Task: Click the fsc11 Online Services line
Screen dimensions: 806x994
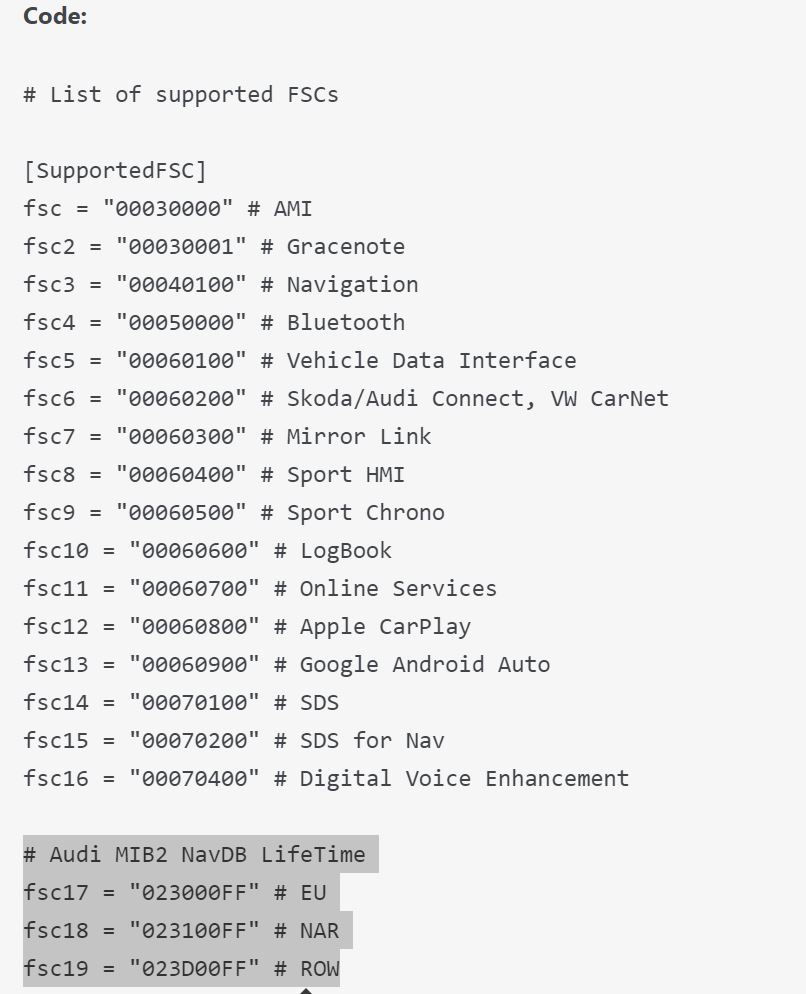Action: click(260, 589)
